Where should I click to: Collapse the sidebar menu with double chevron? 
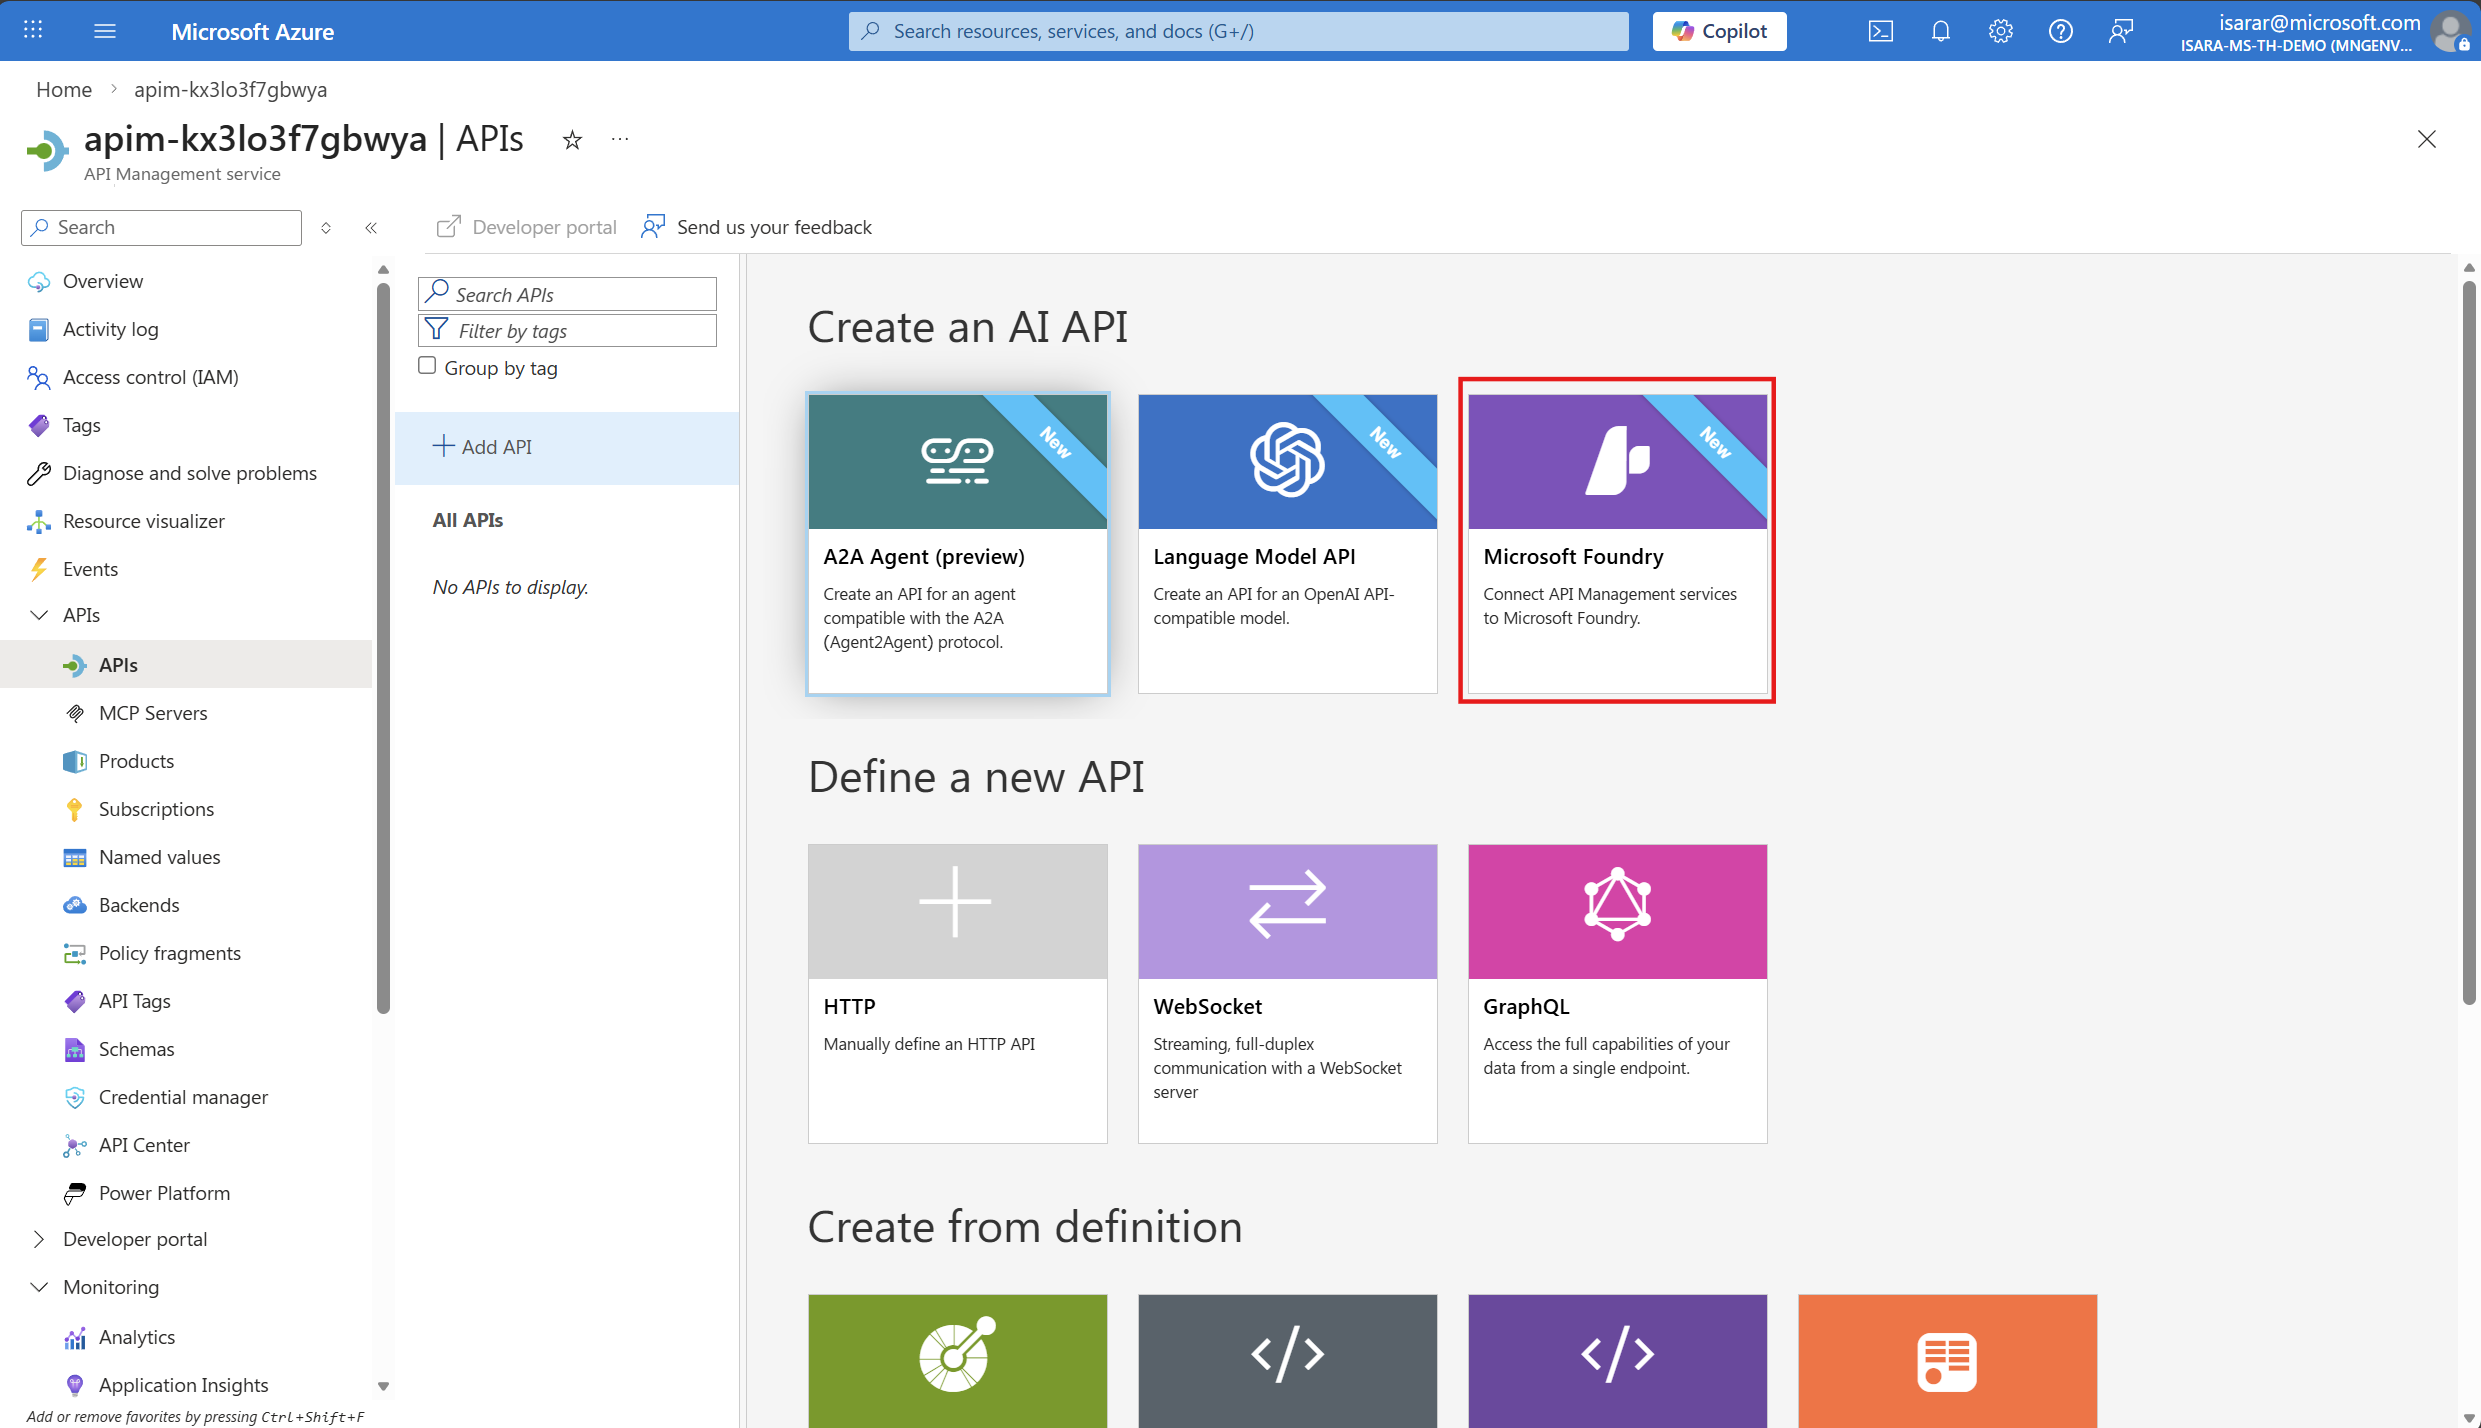click(371, 228)
